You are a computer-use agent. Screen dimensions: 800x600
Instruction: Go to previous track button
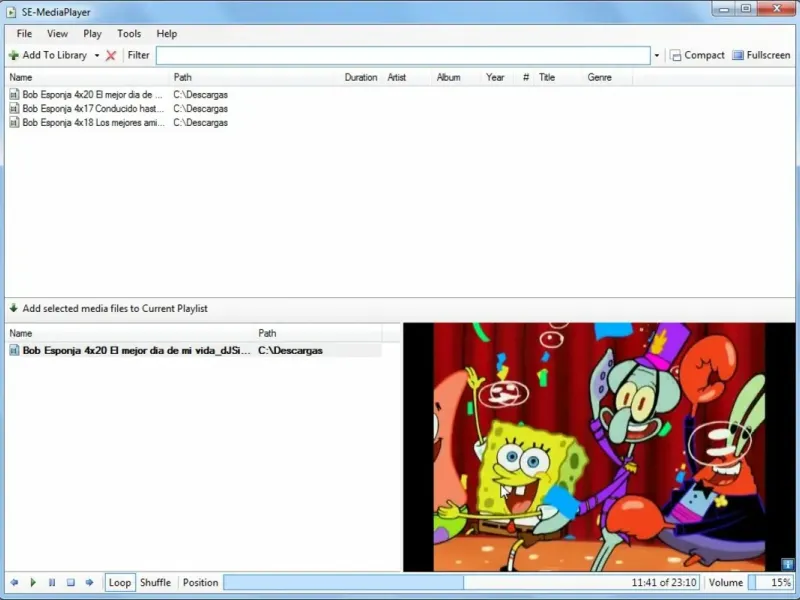tap(14, 583)
